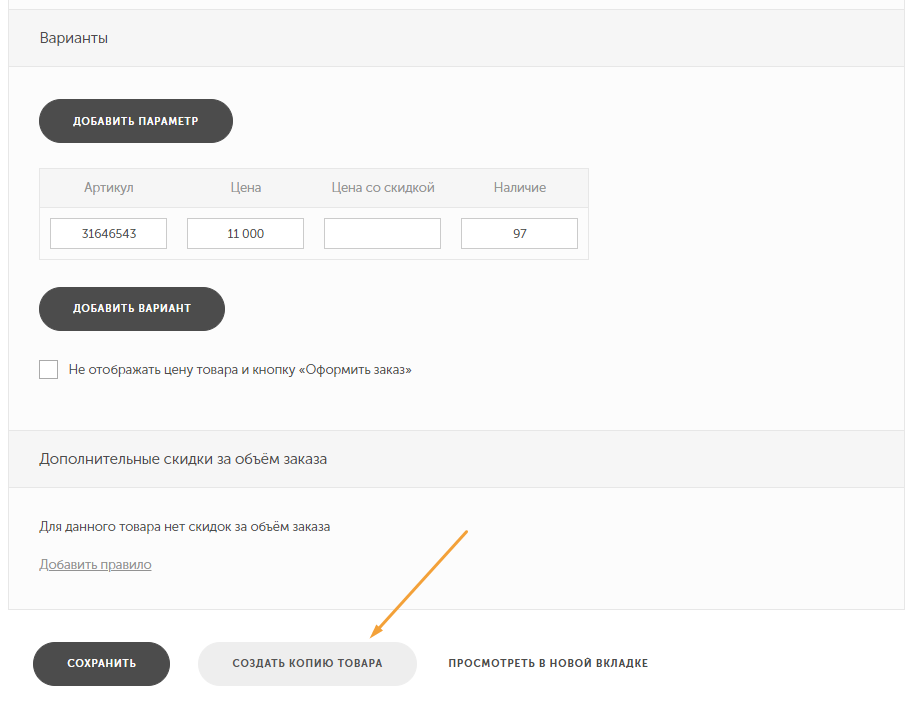Screen dimensions: 912x701
Task: Click the Цена column header
Action: (245, 187)
